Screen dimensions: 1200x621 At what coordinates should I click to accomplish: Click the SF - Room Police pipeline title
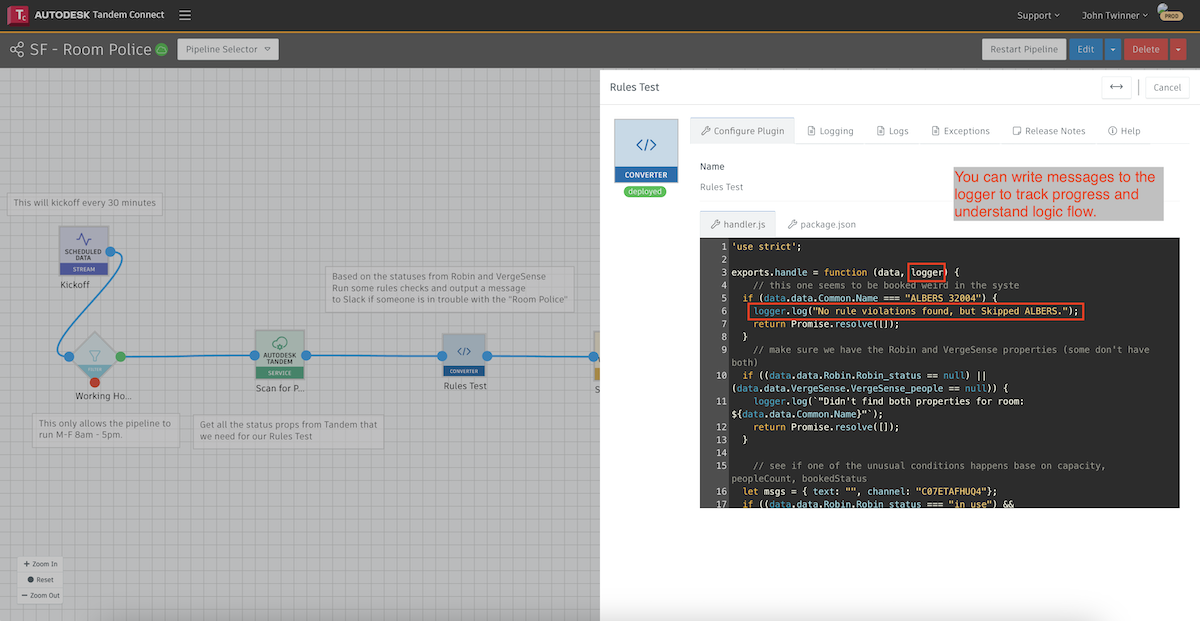(91, 49)
